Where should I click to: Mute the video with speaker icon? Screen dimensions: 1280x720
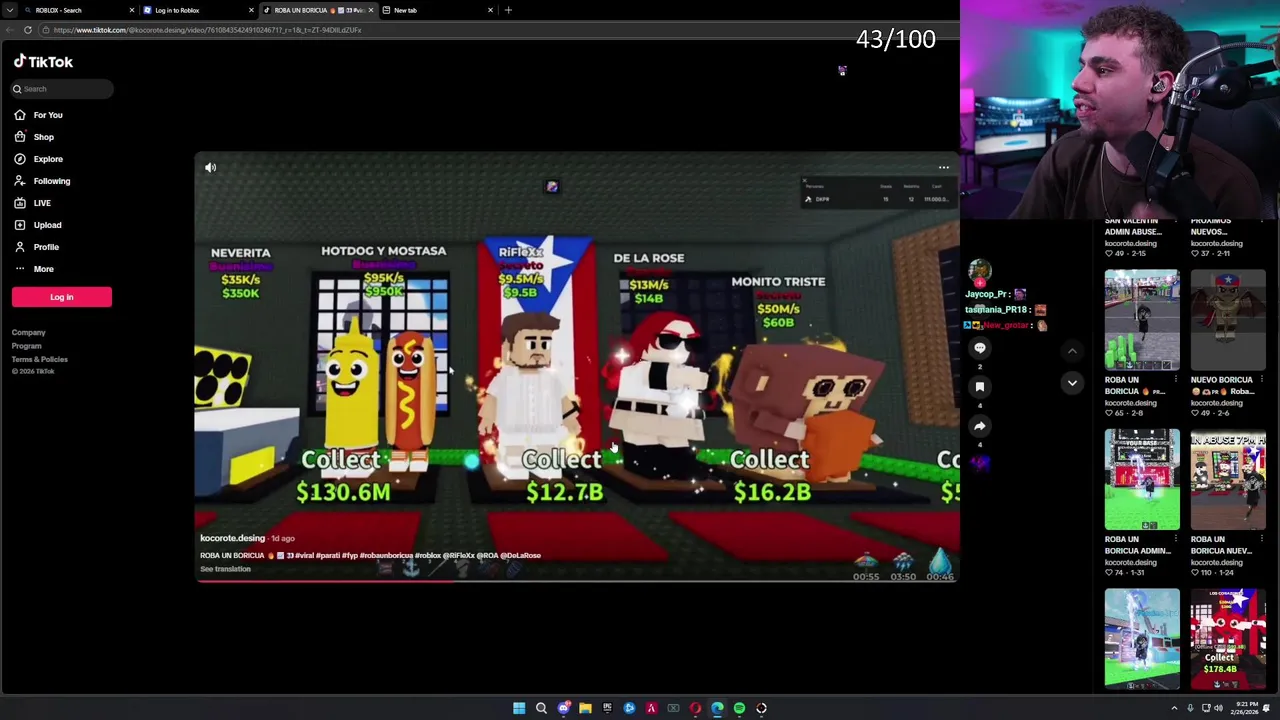click(x=210, y=168)
